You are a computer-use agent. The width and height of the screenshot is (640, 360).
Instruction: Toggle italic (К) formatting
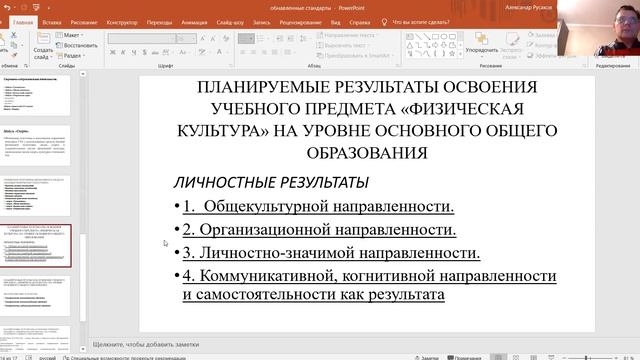[x=123, y=52]
